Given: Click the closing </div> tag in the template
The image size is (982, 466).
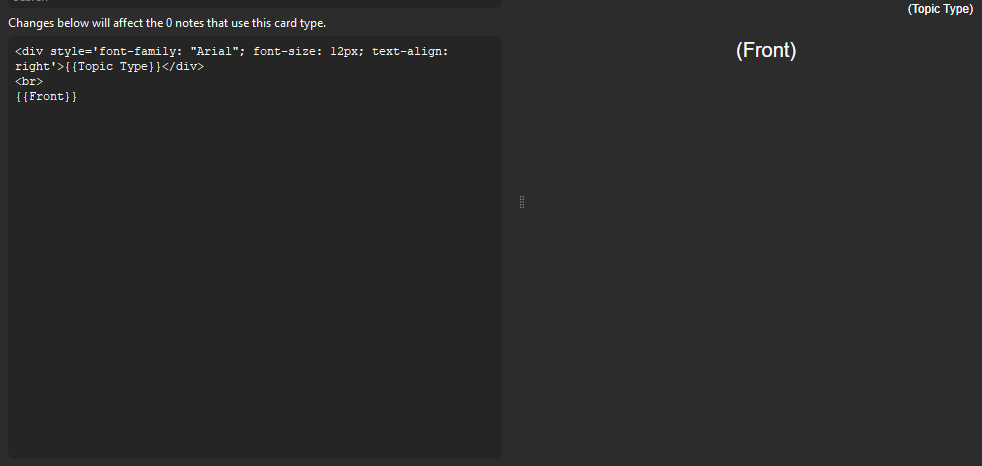Looking at the screenshot, I should point(183,66).
